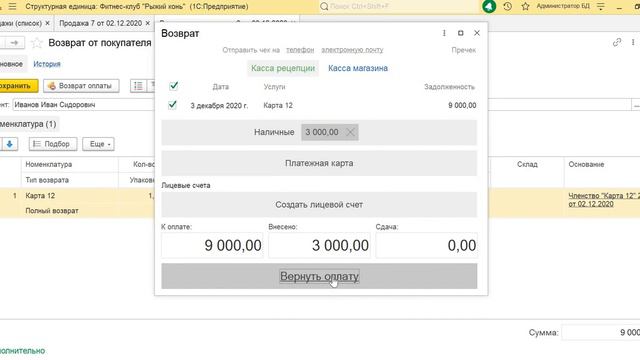This screenshot has width=640, height=360.
Task: Click the date 3 декабря 2020 г.
Action: [219, 105]
